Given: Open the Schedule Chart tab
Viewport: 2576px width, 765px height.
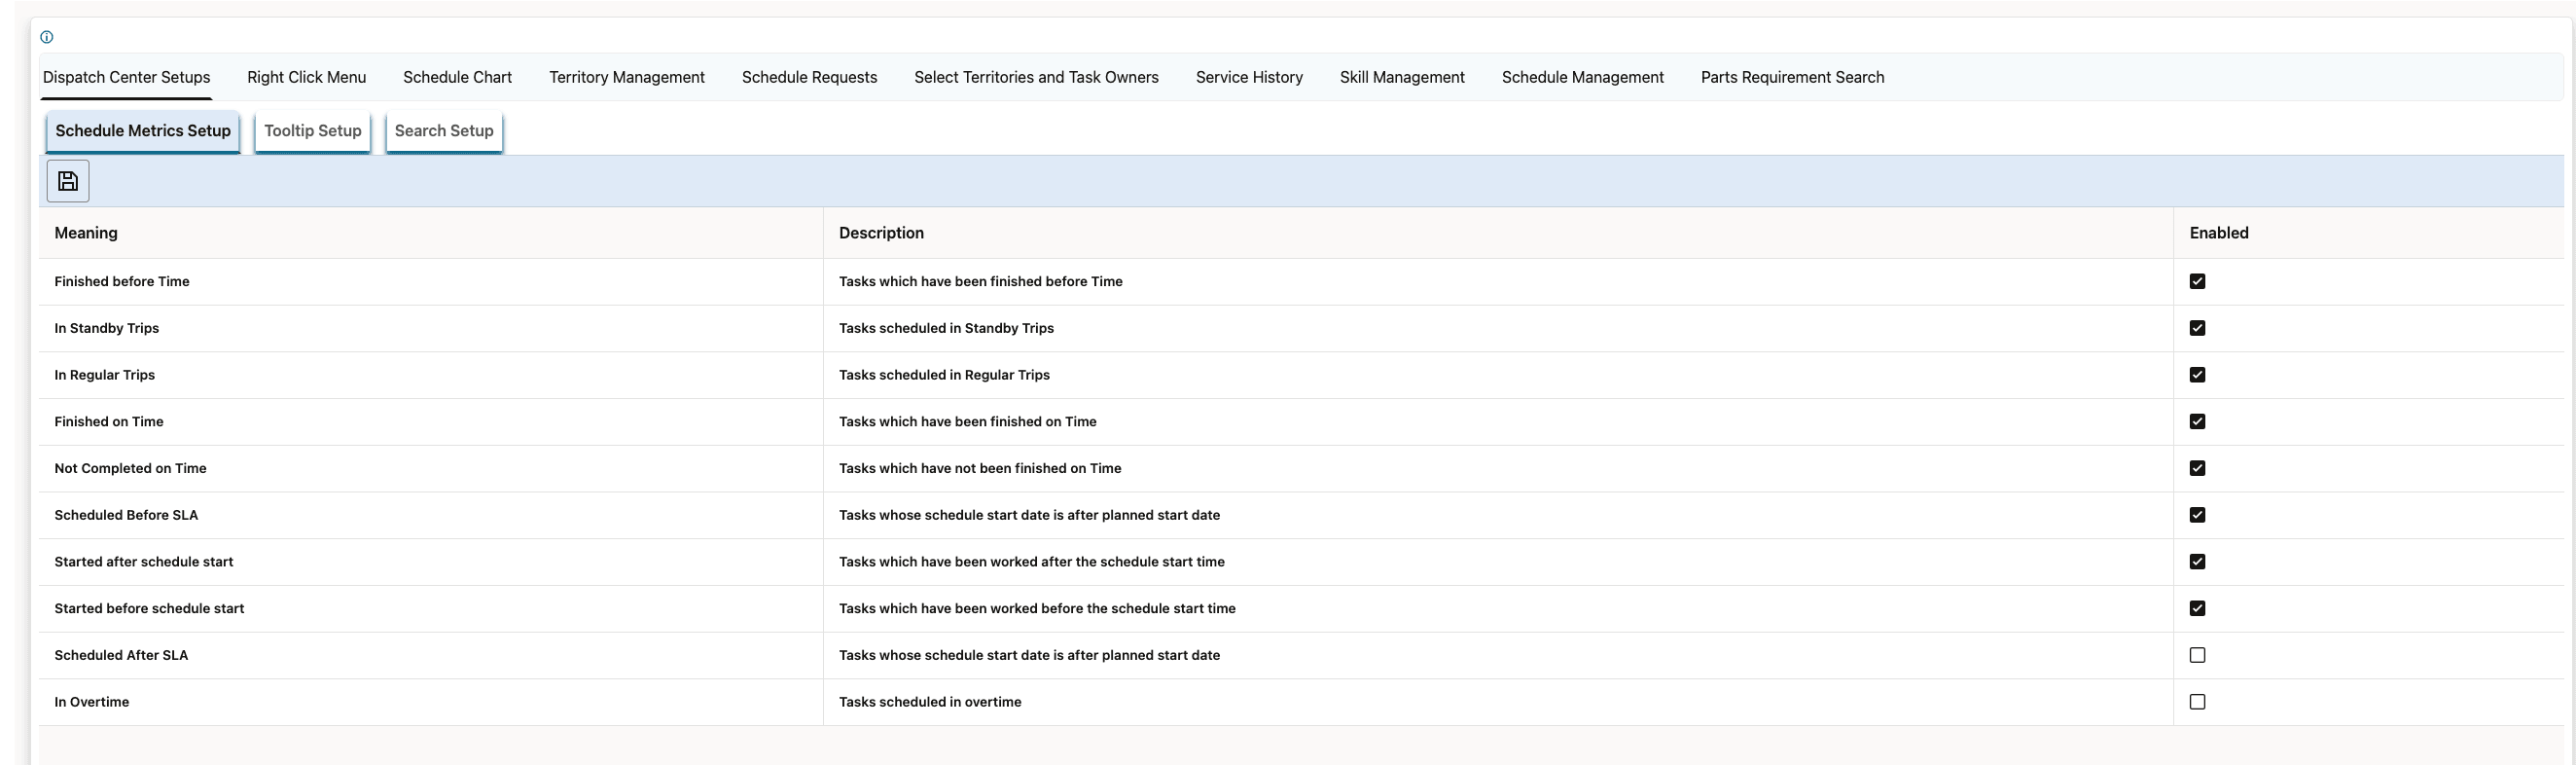Looking at the screenshot, I should [457, 77].
